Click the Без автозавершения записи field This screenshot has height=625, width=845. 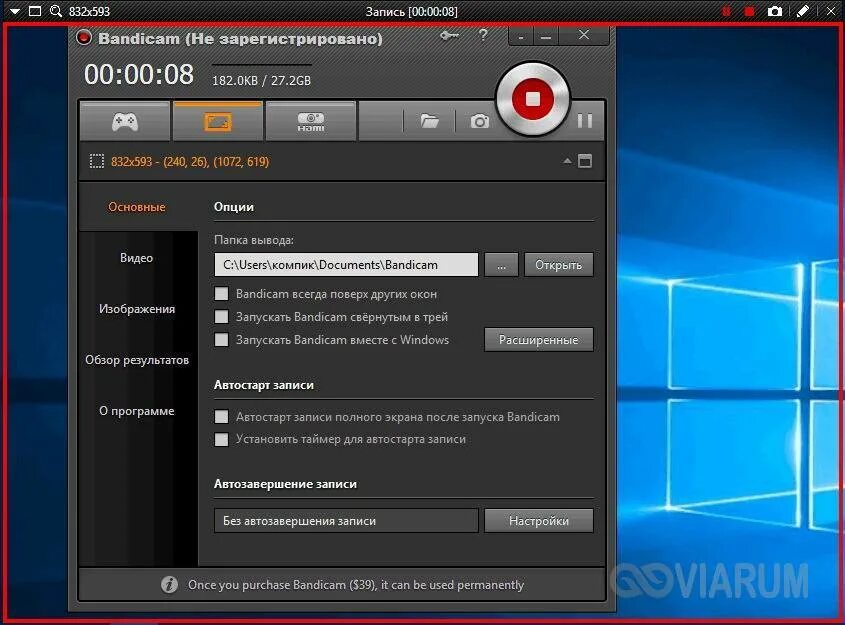point(346,520)
